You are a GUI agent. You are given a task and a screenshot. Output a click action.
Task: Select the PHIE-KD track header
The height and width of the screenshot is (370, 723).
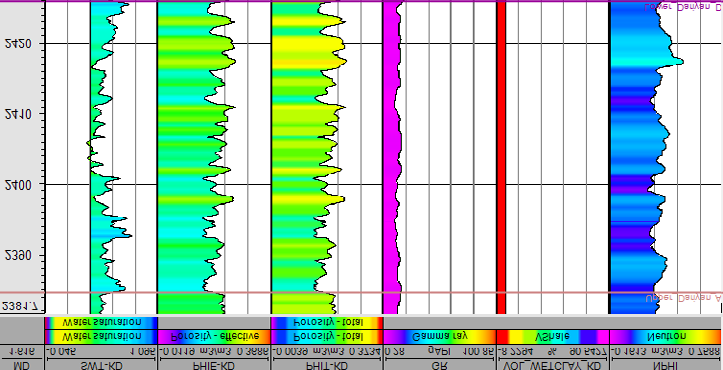point(214,366)
